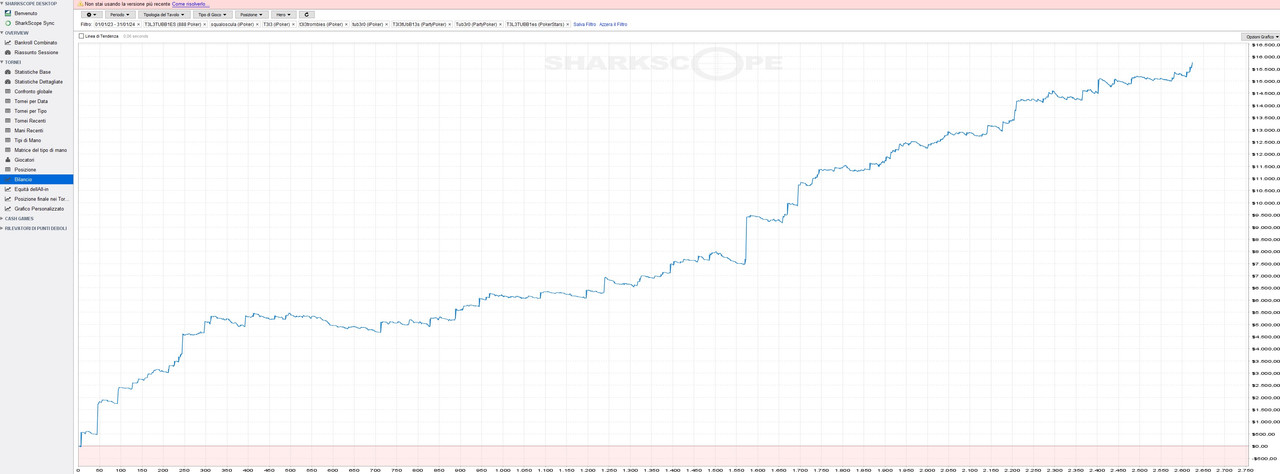Enable the Linea di Tendenza checkbox
Viewport: 1280px width, 474px height.
click(82, 36)
